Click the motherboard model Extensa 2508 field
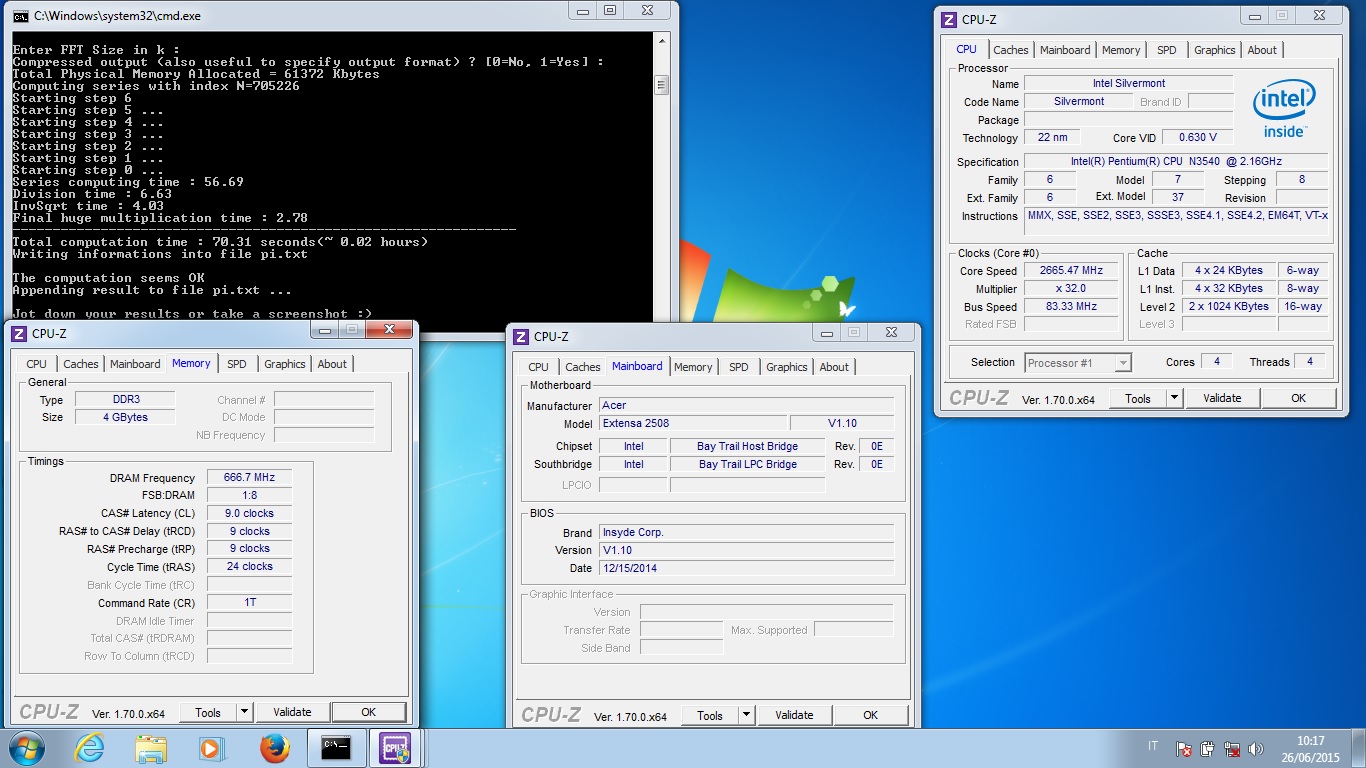1366x768 pixels. 692,423
